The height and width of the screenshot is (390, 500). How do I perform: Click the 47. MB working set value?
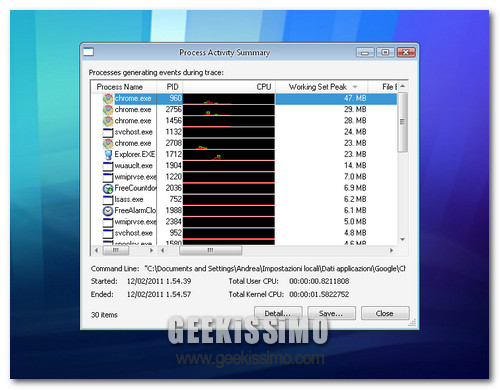[355, 98]
